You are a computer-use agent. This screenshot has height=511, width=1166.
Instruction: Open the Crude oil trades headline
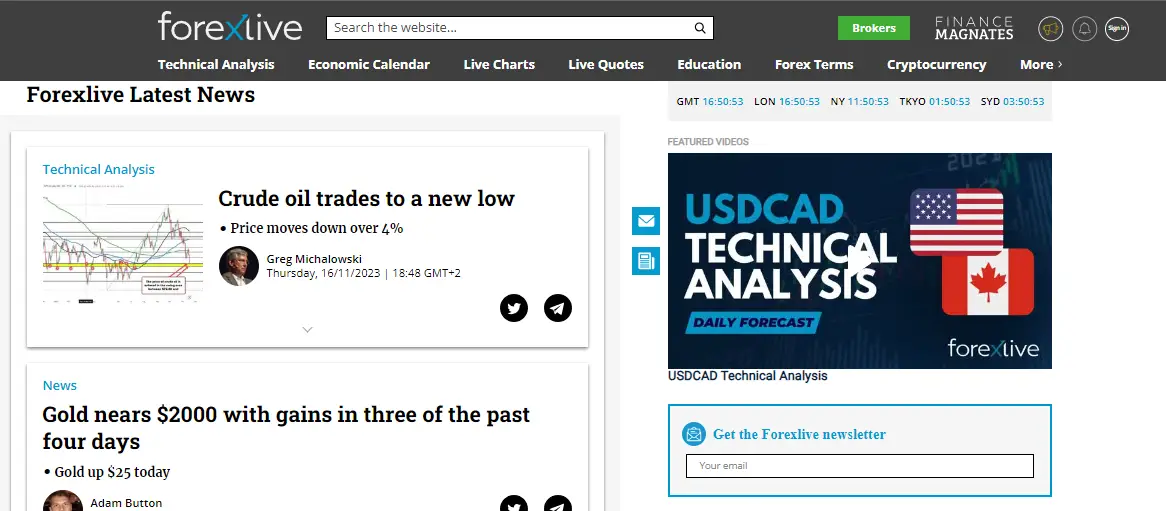(x=367, y=199)
